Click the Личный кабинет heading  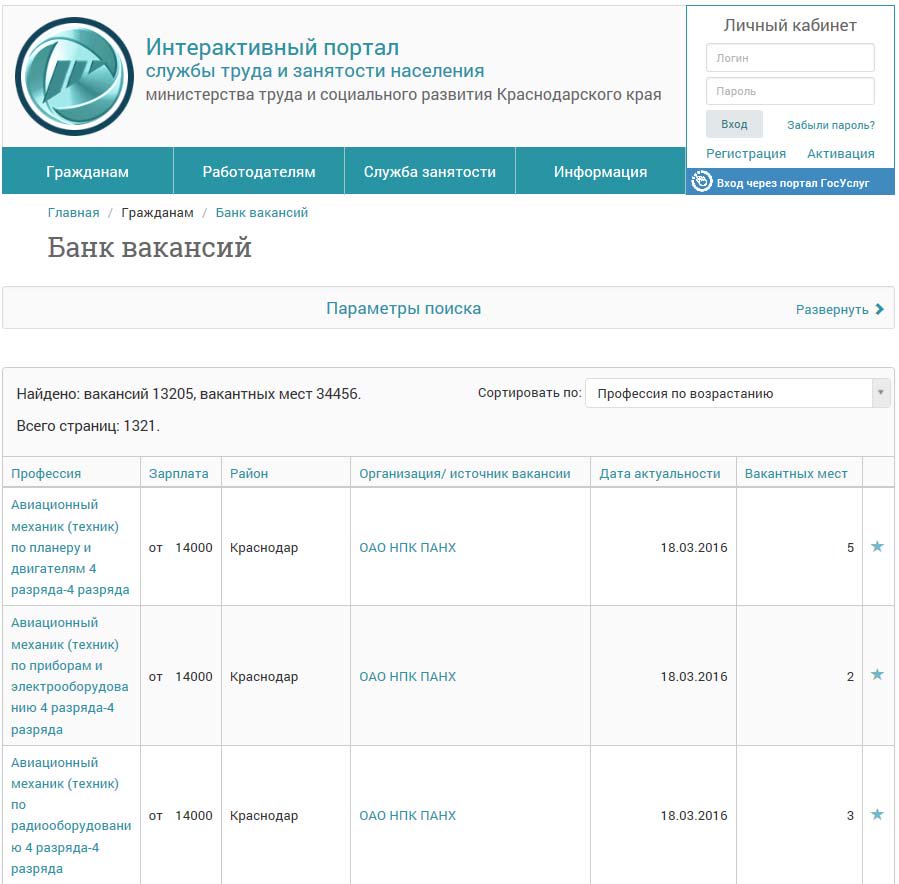[790, 25]
